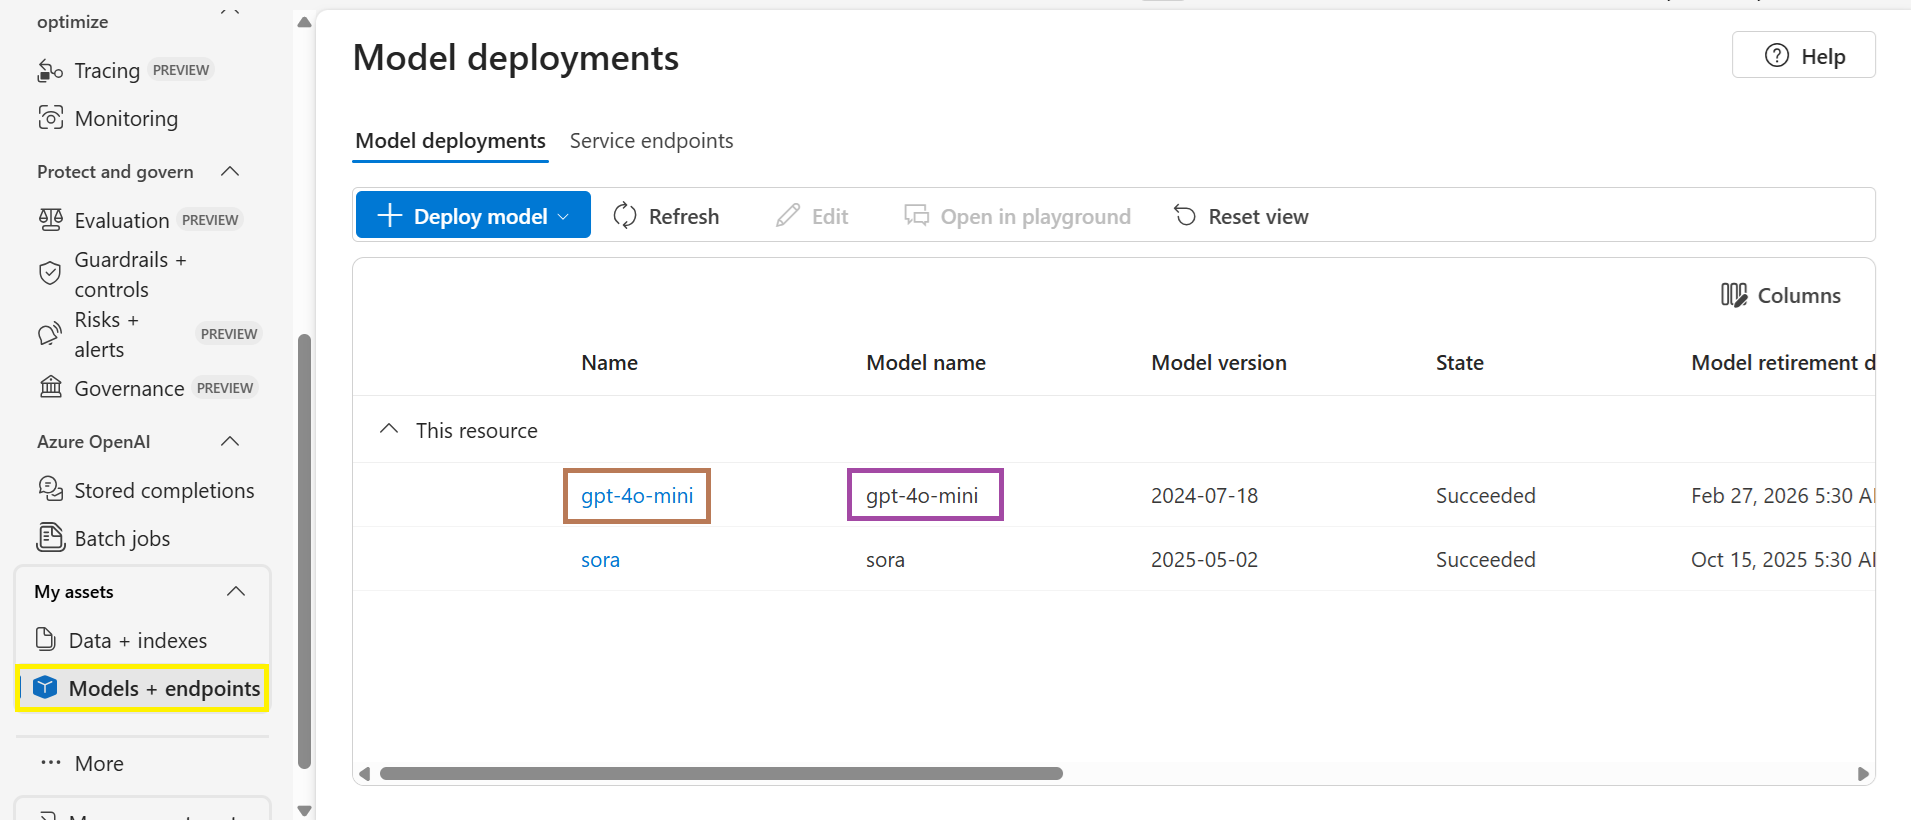Click the sora model name cell
The image size is (1911, 820).
(885, 559)
